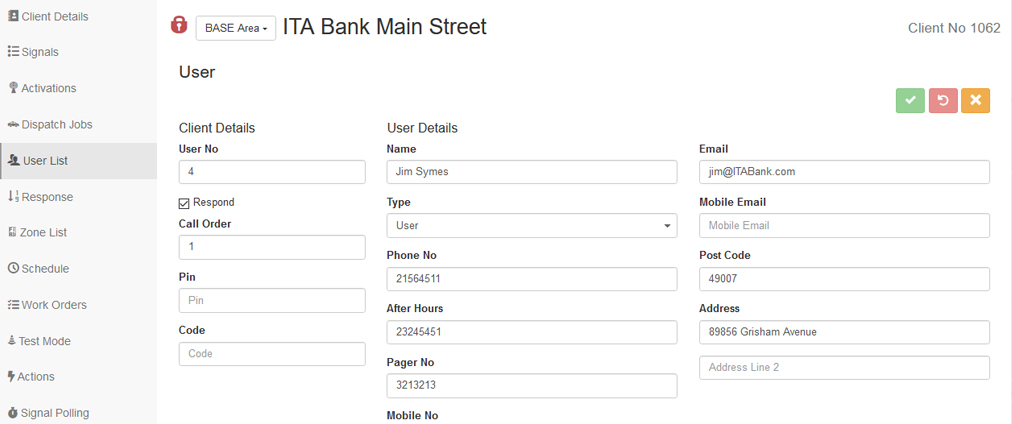
Task: Select User List in the sidebar
Action: pyautogui.click(x=44, y=160)
